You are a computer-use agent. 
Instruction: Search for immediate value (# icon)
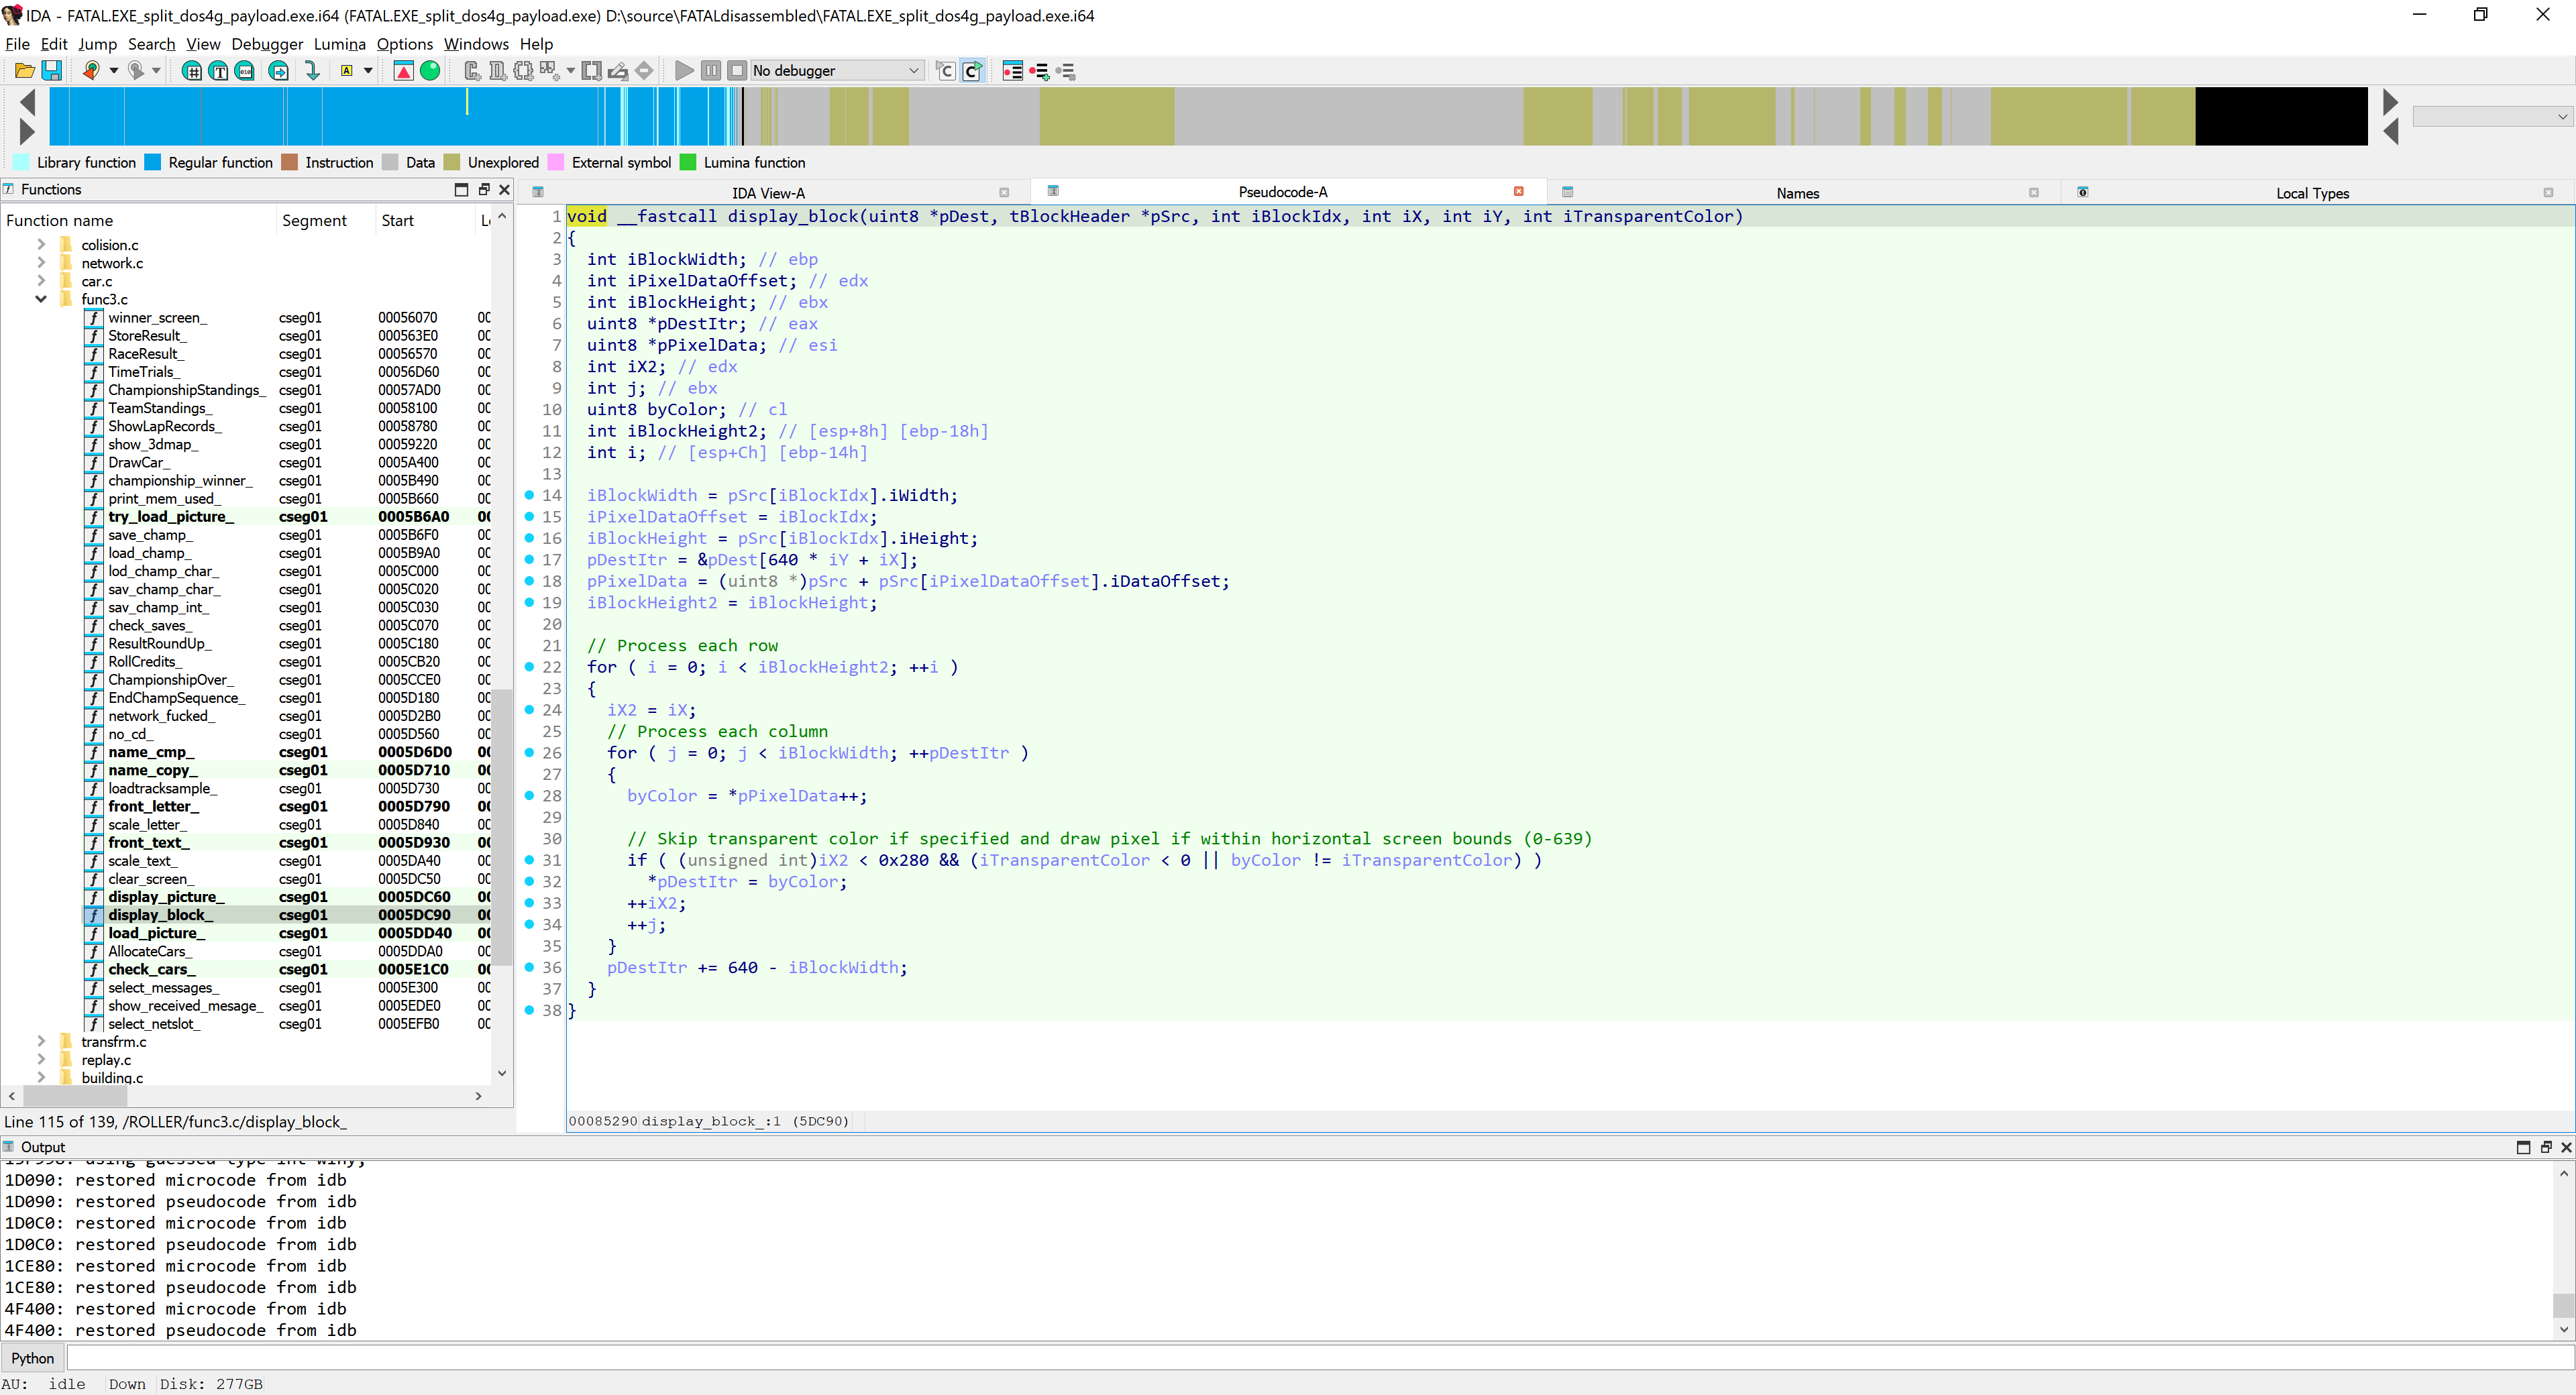click(192, 70)
